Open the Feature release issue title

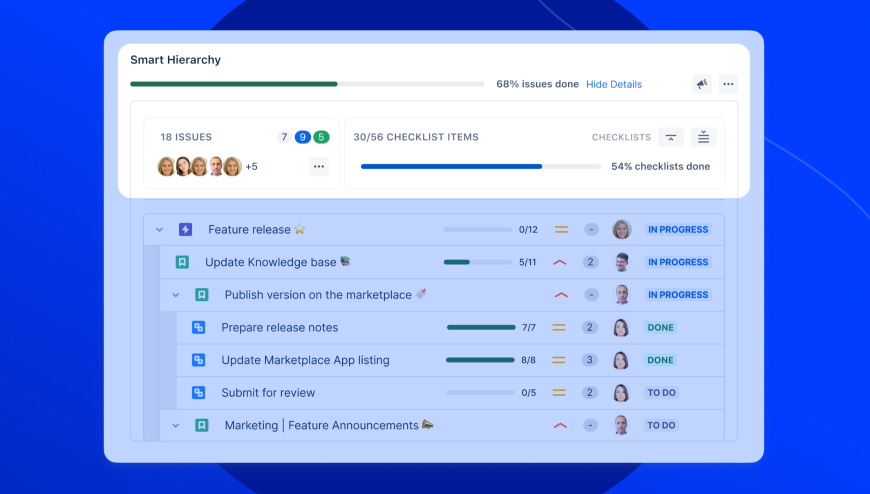point(249,229)
